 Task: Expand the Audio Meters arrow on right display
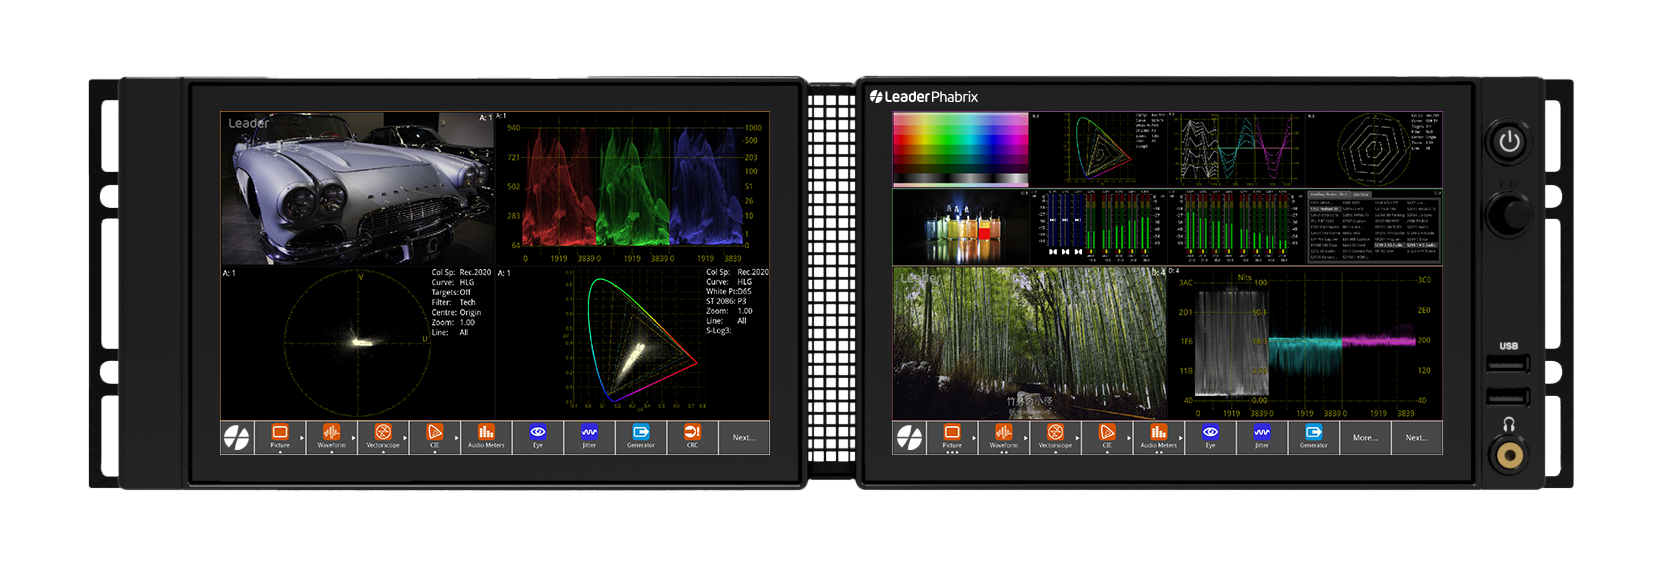click(x=1181, y=438)
